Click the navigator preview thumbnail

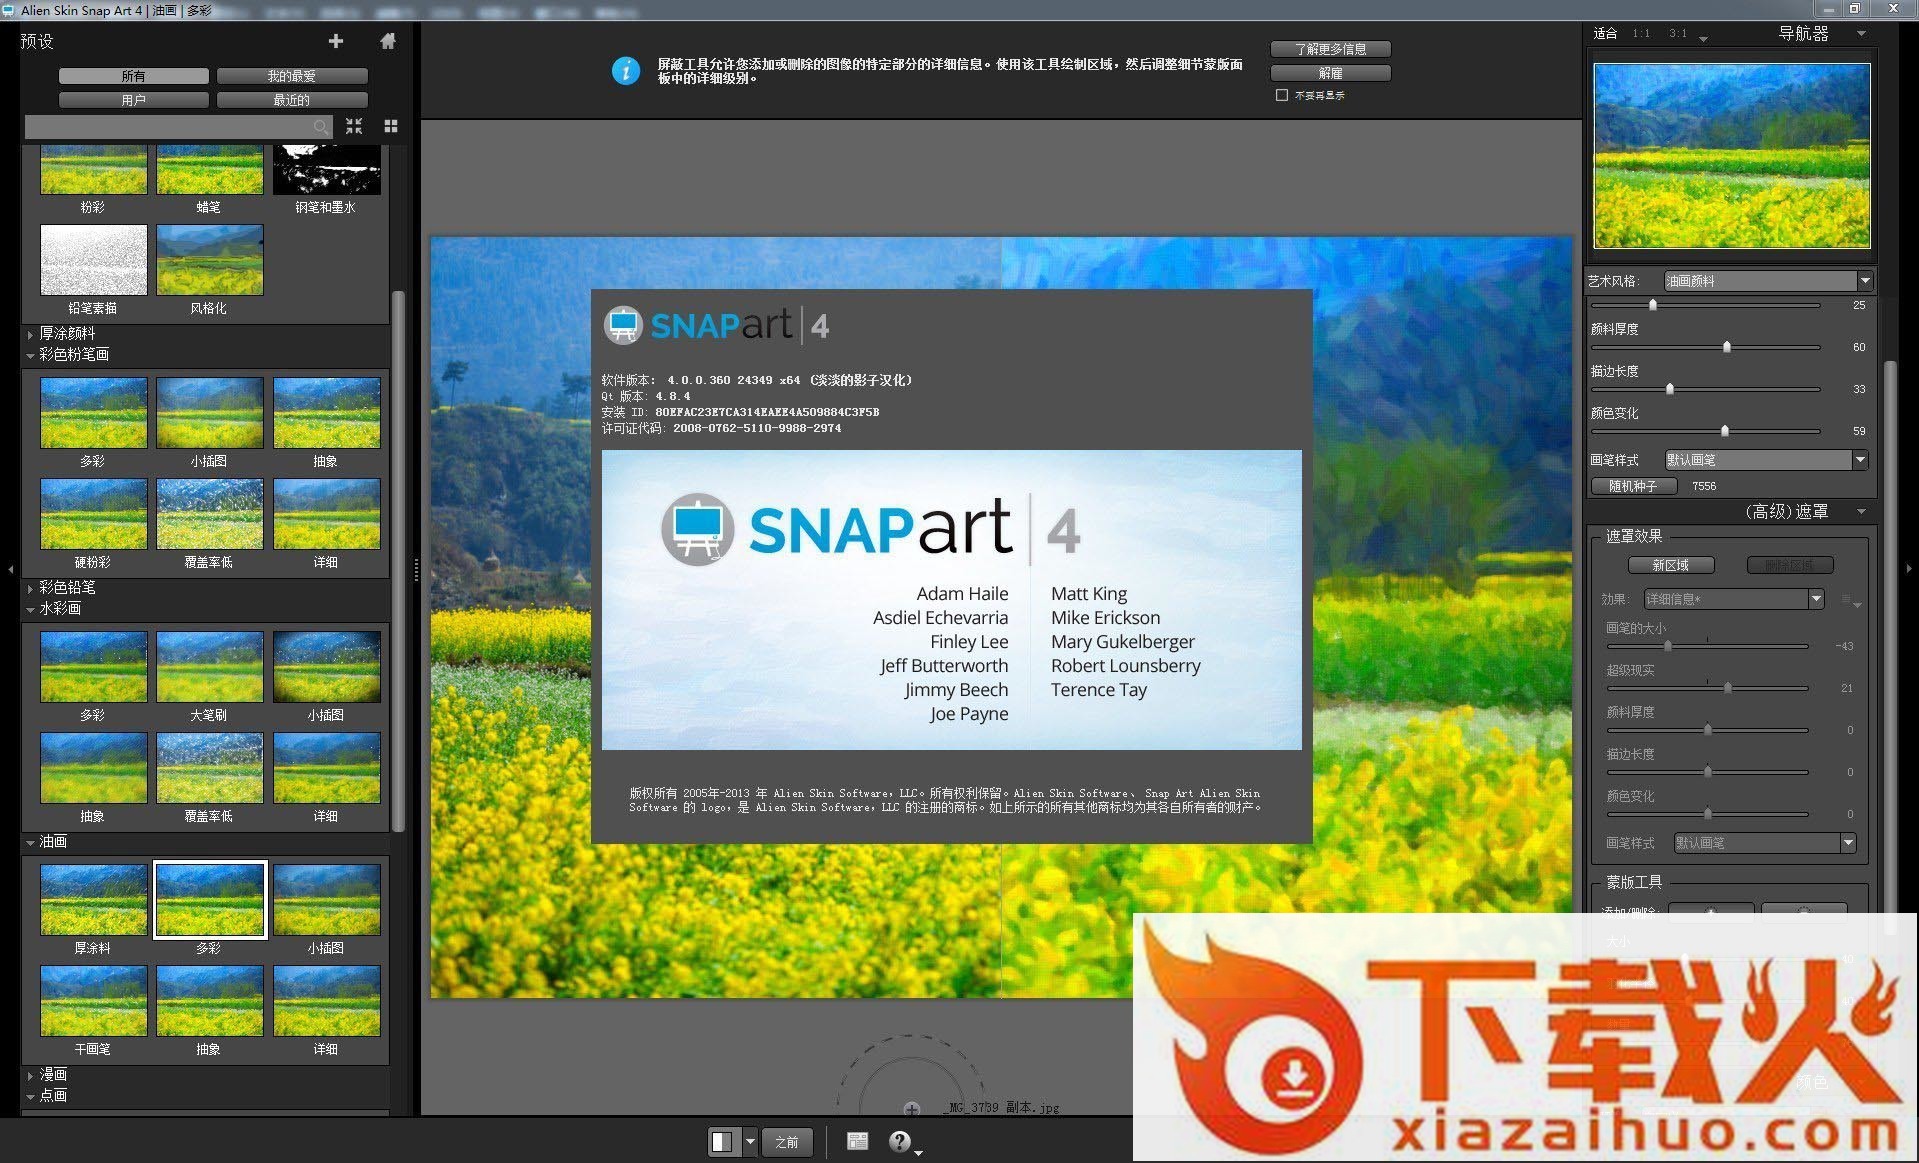[x=1731, y=156]
